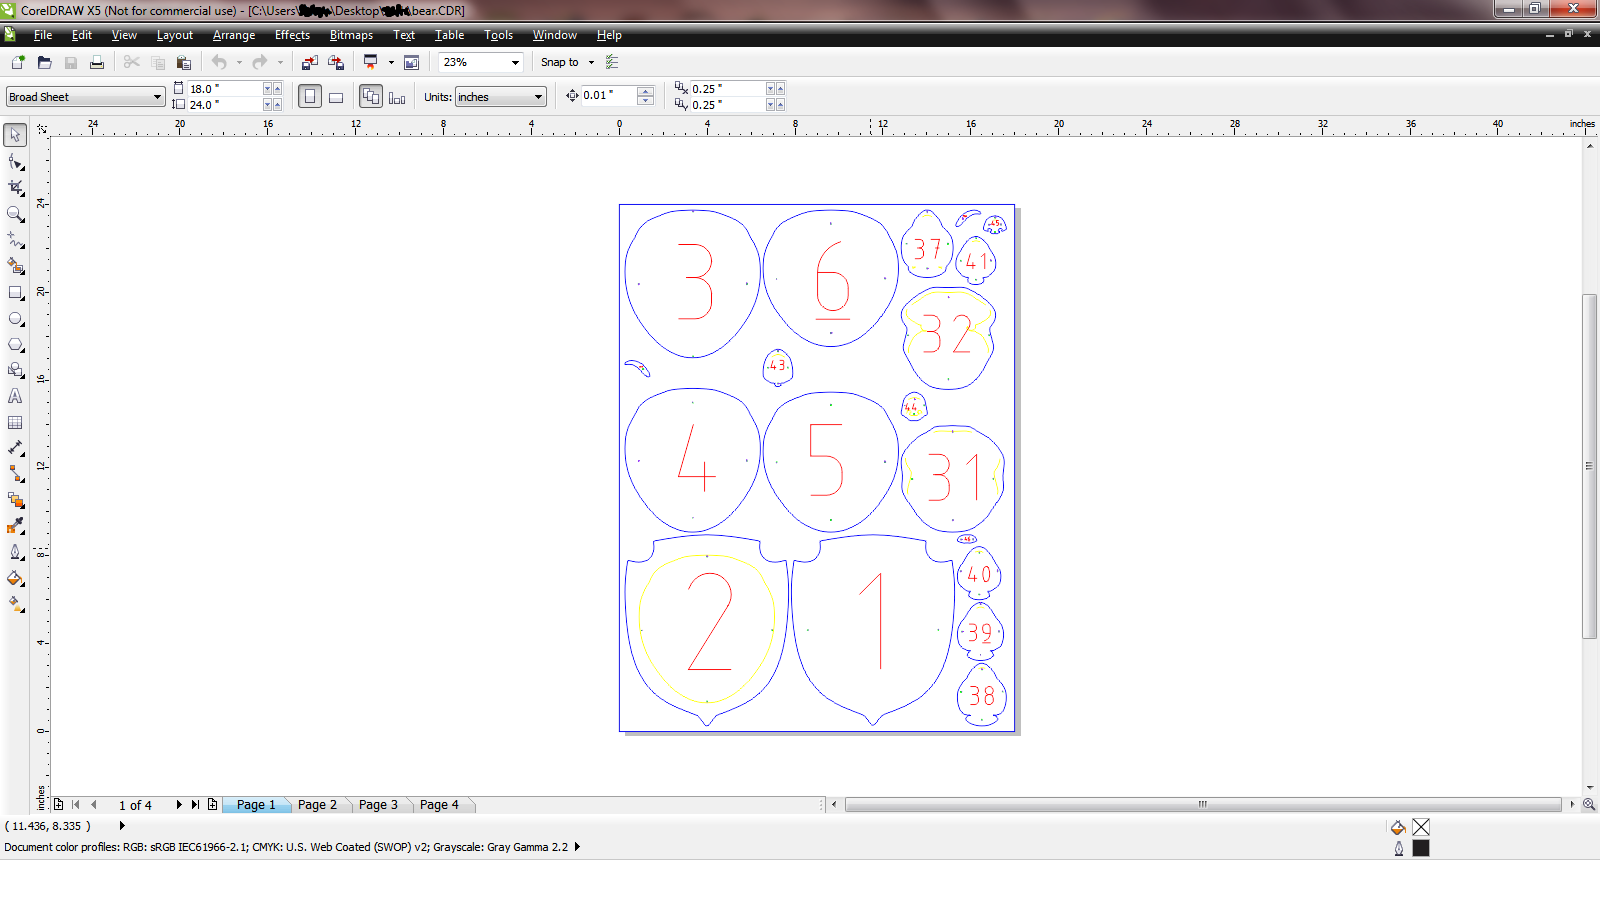The height and width of the screenshot is (900, 1600).
Task: Create a new document
Action: [x=18, y=62]
